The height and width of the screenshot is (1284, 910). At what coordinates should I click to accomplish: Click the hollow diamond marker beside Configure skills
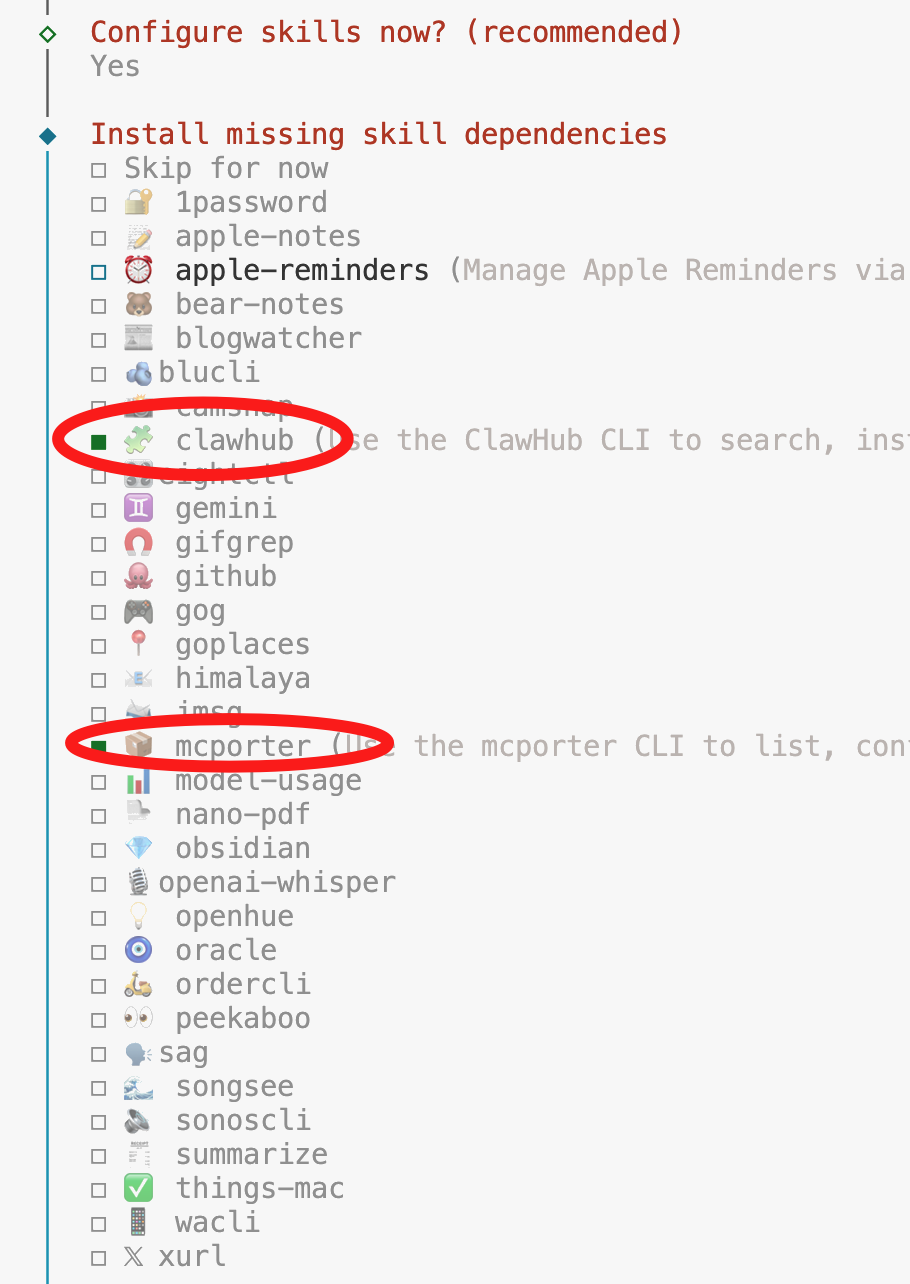tap(47, 34)
